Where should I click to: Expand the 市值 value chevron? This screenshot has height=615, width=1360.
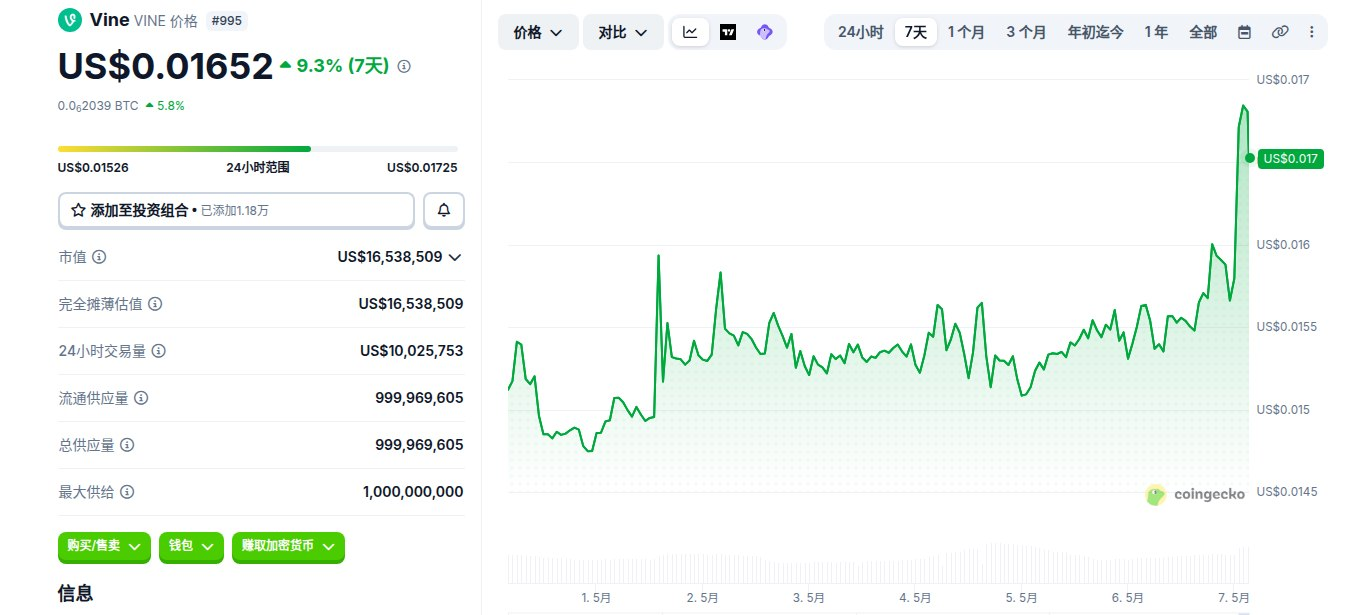click(455, 257)
